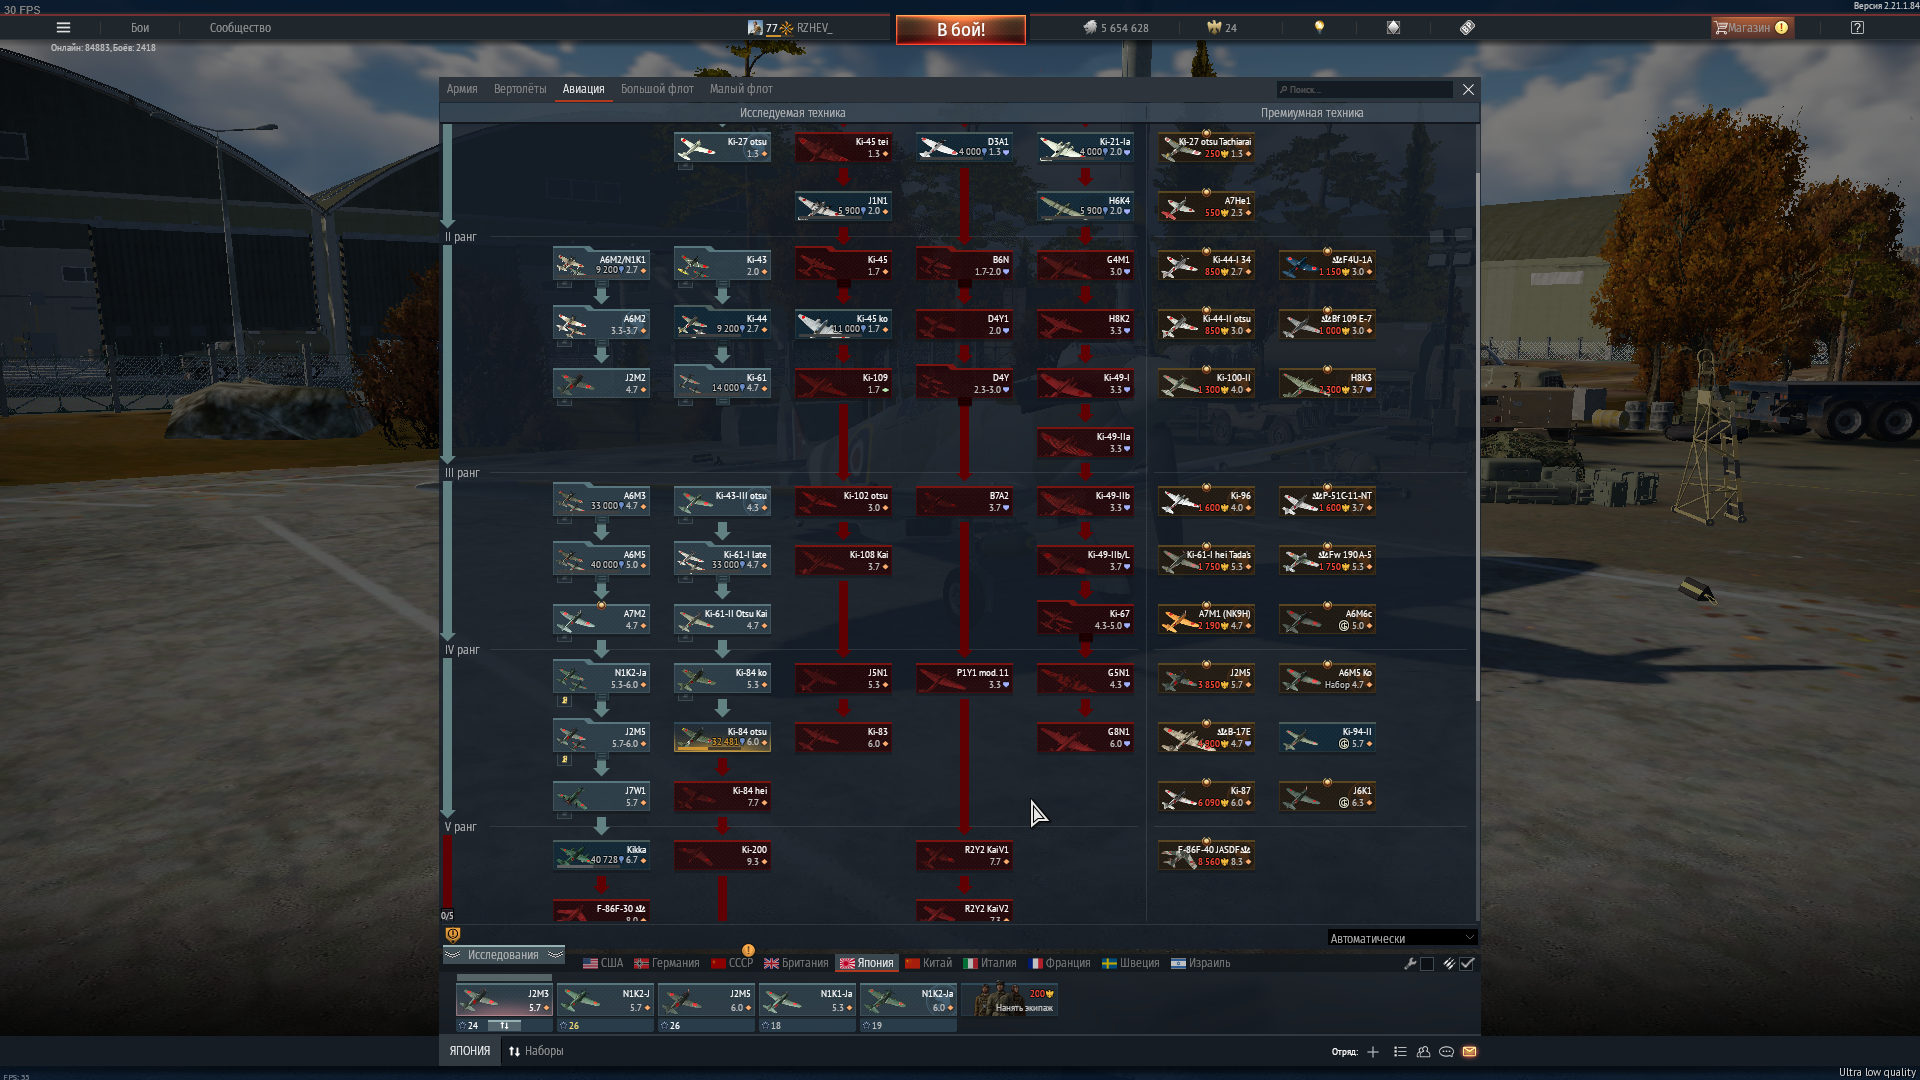Screen dimensions: 1920x1080
Task: Click Нанять экипаж recruit crew button
Action: [x=1010, y=1000]
